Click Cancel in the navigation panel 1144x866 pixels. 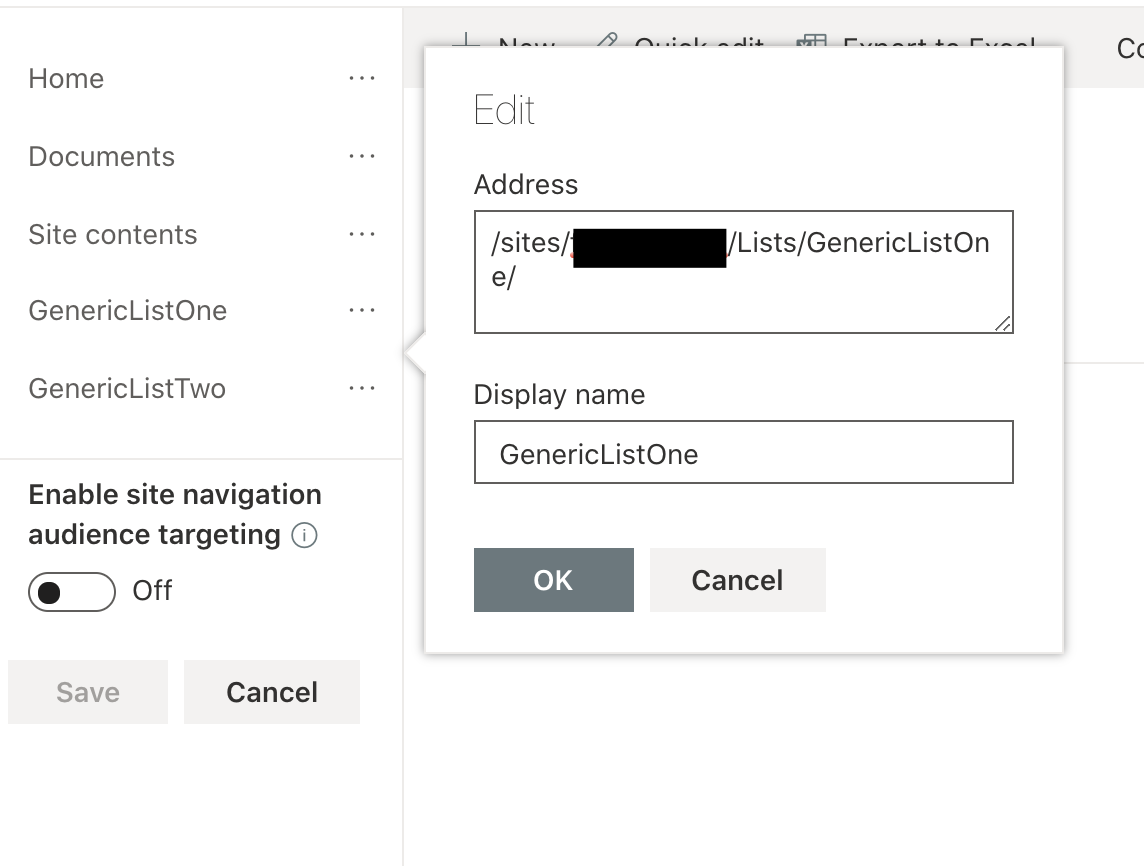pos(271,691)
